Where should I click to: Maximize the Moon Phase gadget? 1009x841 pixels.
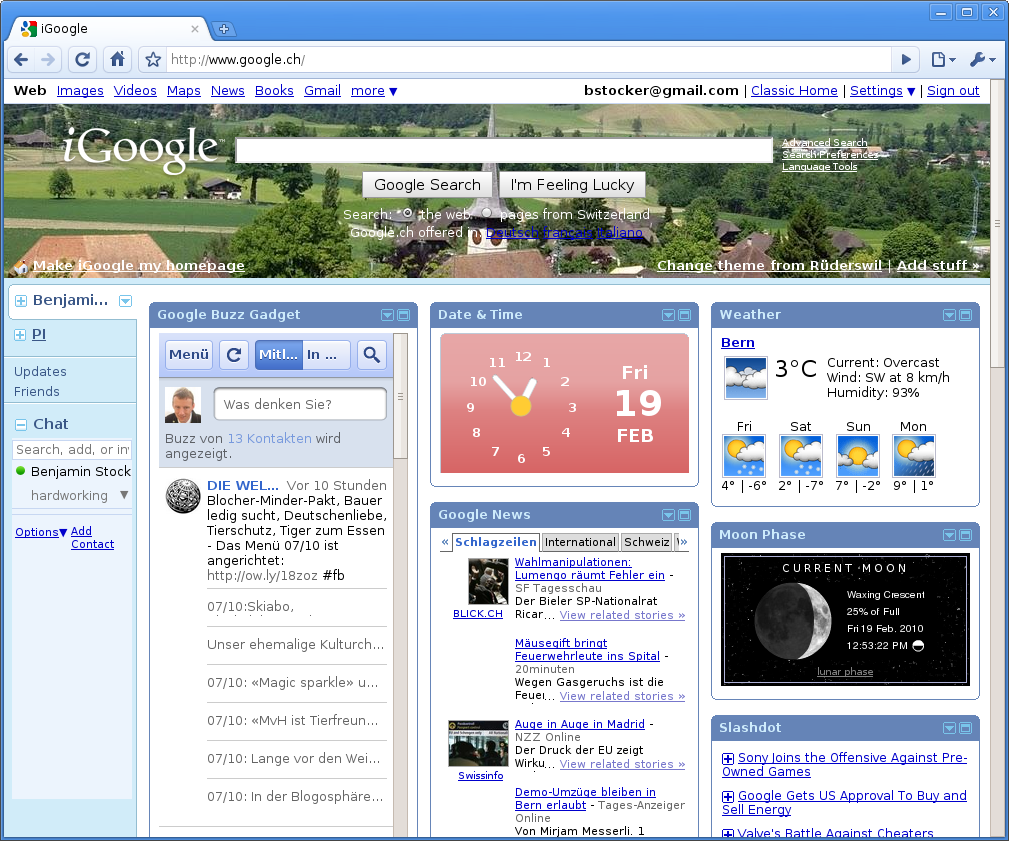tap(965, 535)
